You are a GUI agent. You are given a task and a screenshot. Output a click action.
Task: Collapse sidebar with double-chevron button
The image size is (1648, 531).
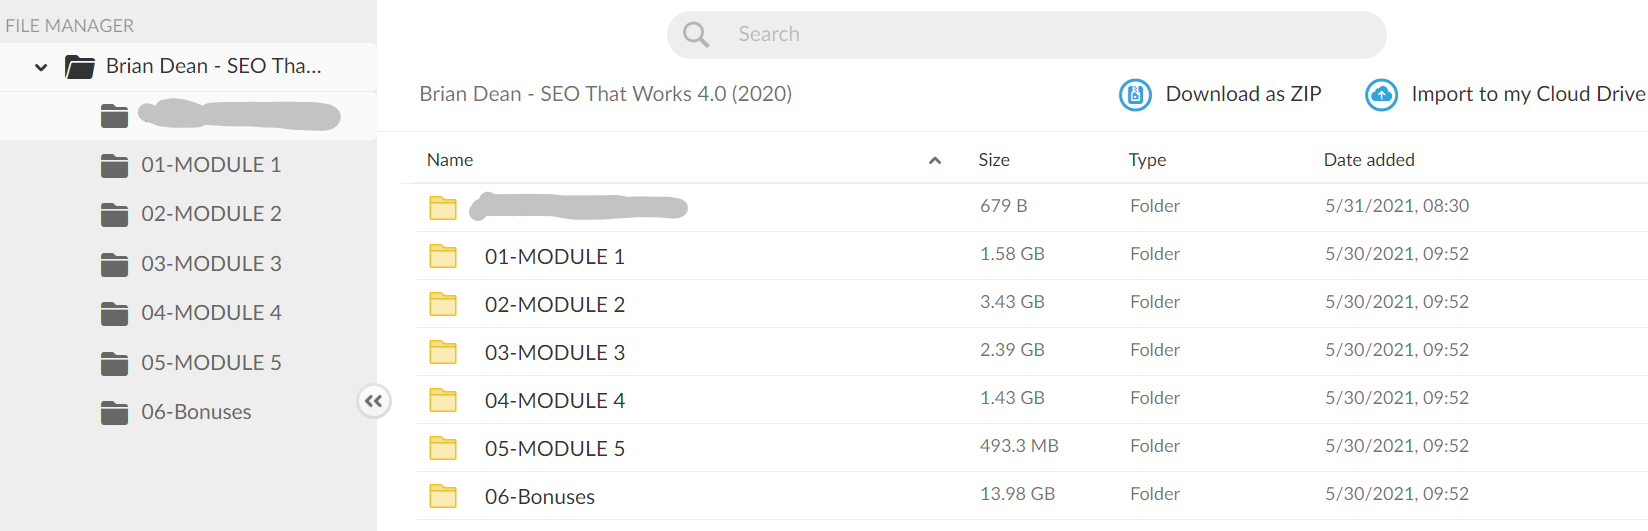[374, 401]
